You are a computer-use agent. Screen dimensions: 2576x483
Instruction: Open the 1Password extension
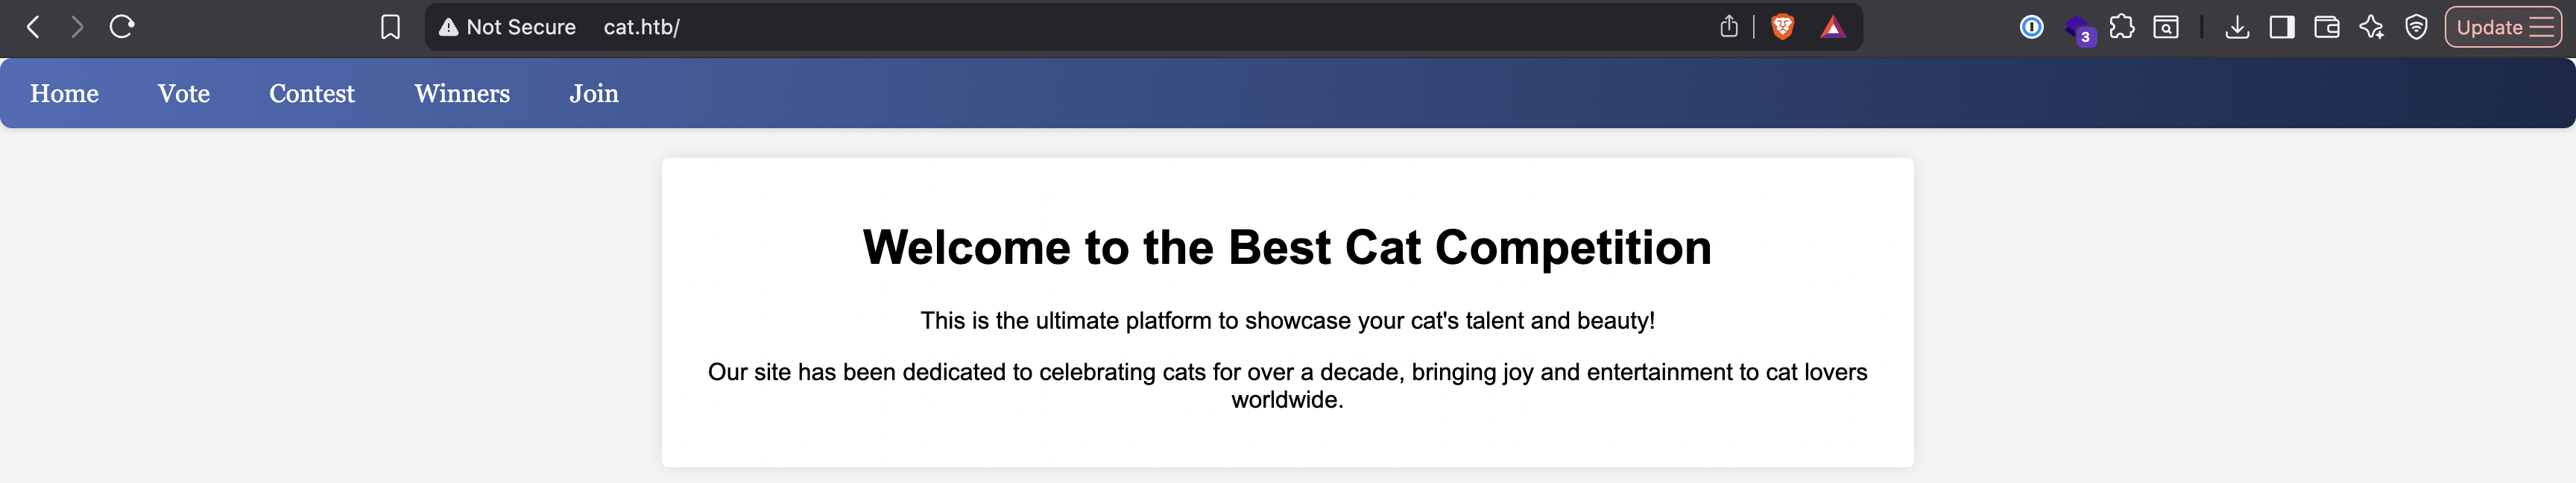pos(2031,27)
